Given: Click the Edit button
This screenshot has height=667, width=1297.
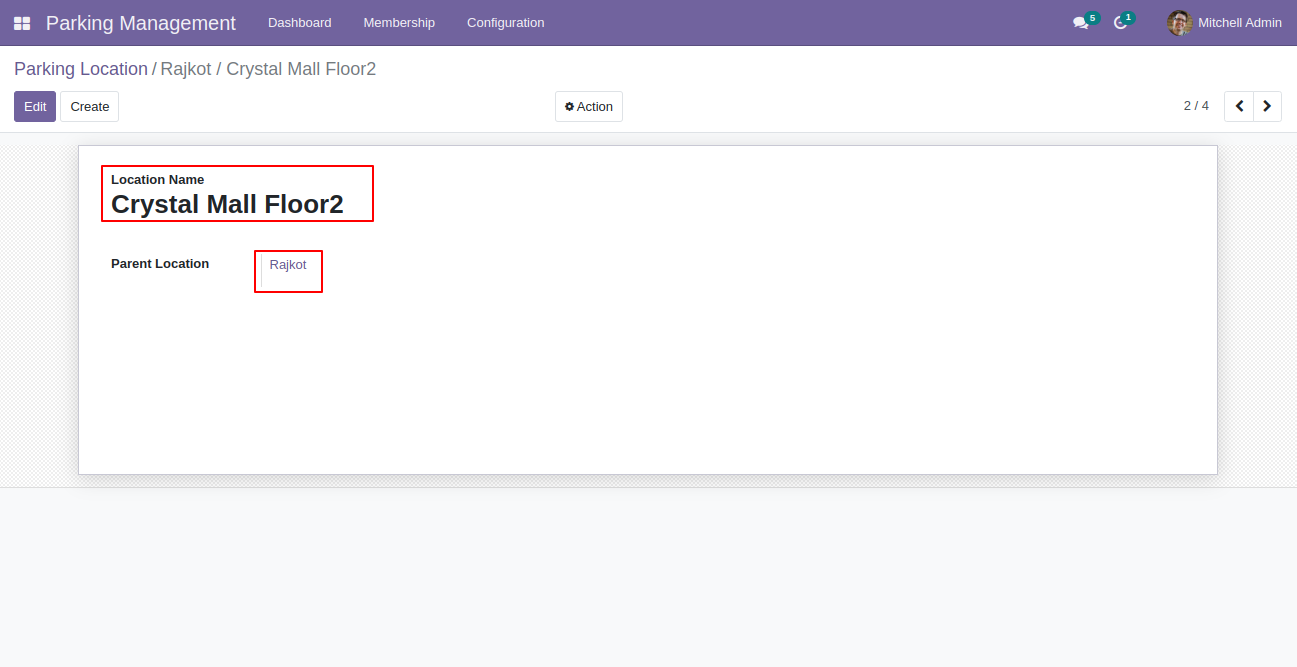Looking at the screenshot, I should pos(35,107).
